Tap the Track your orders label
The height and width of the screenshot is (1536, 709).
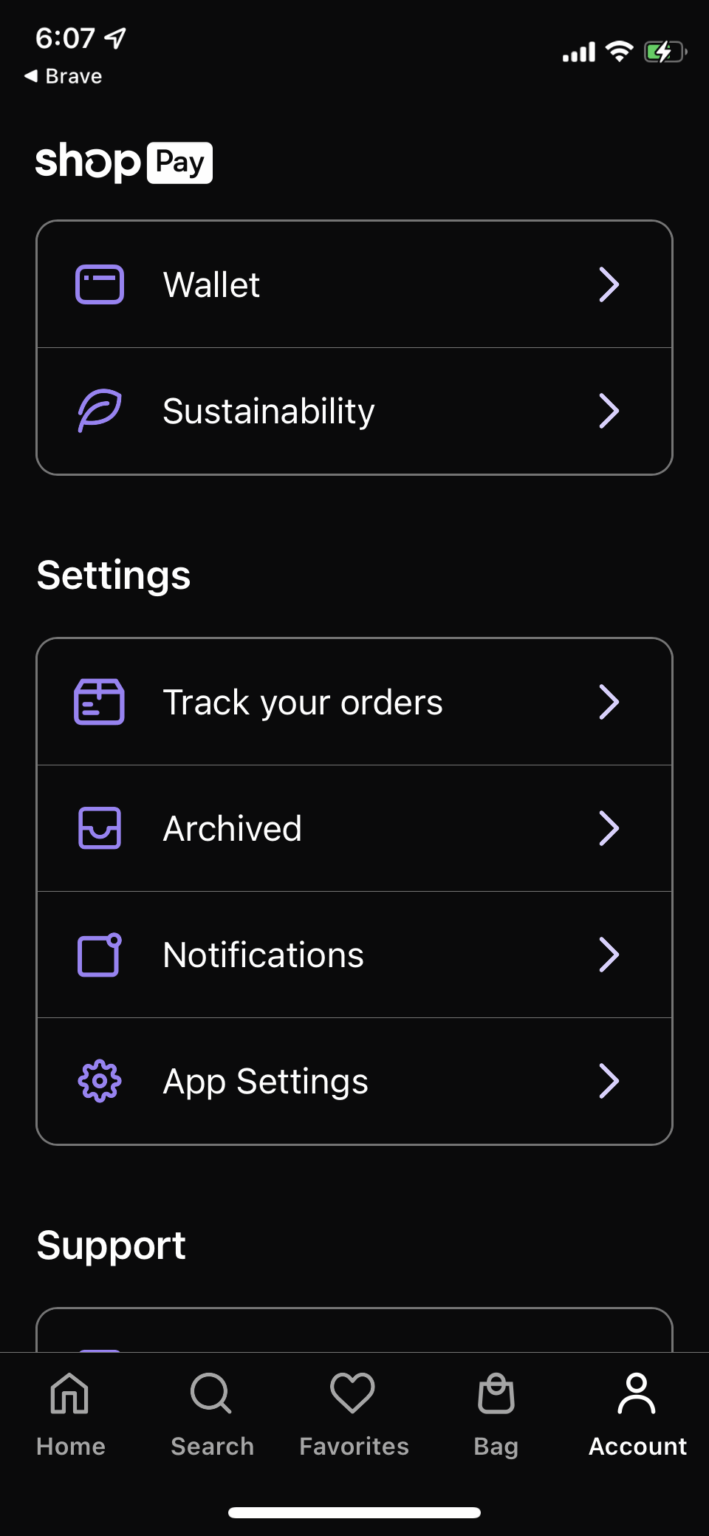pos(302,702)
